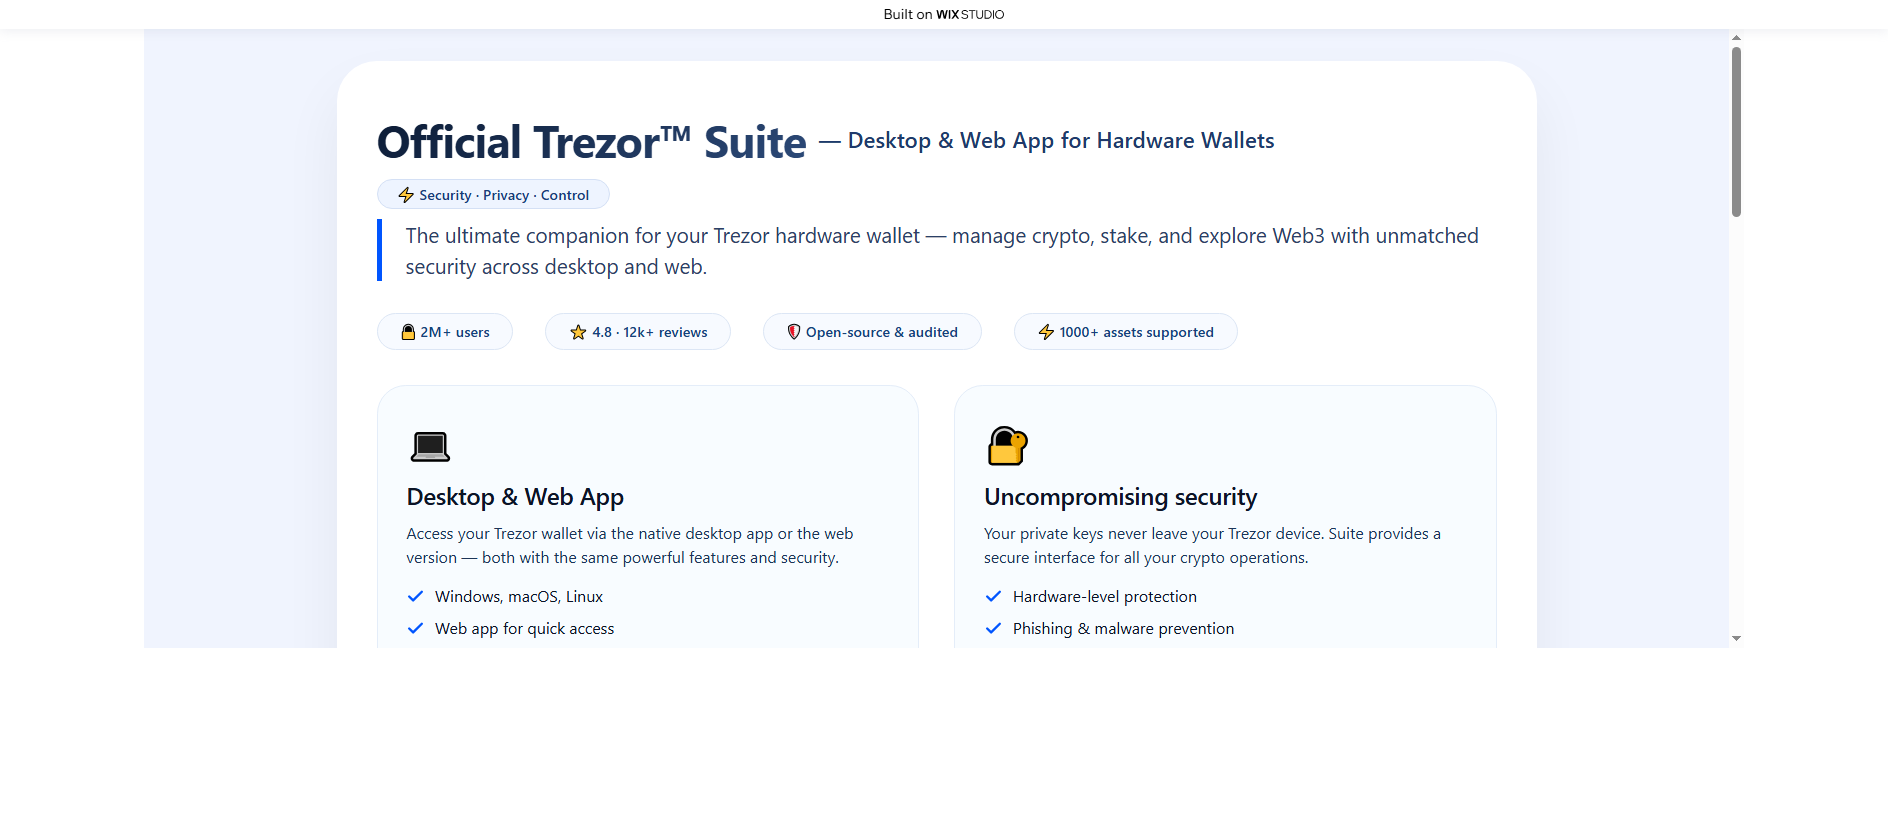Click the Desktop & Web App card heading
1888x818 pixels.
click(x=515, y=497)
